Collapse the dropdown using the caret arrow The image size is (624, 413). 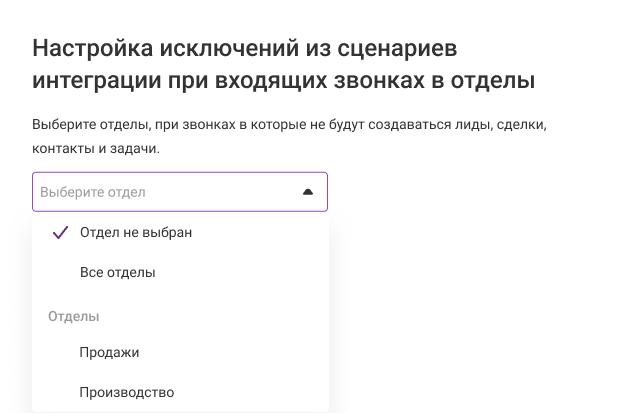click(308, 192)
